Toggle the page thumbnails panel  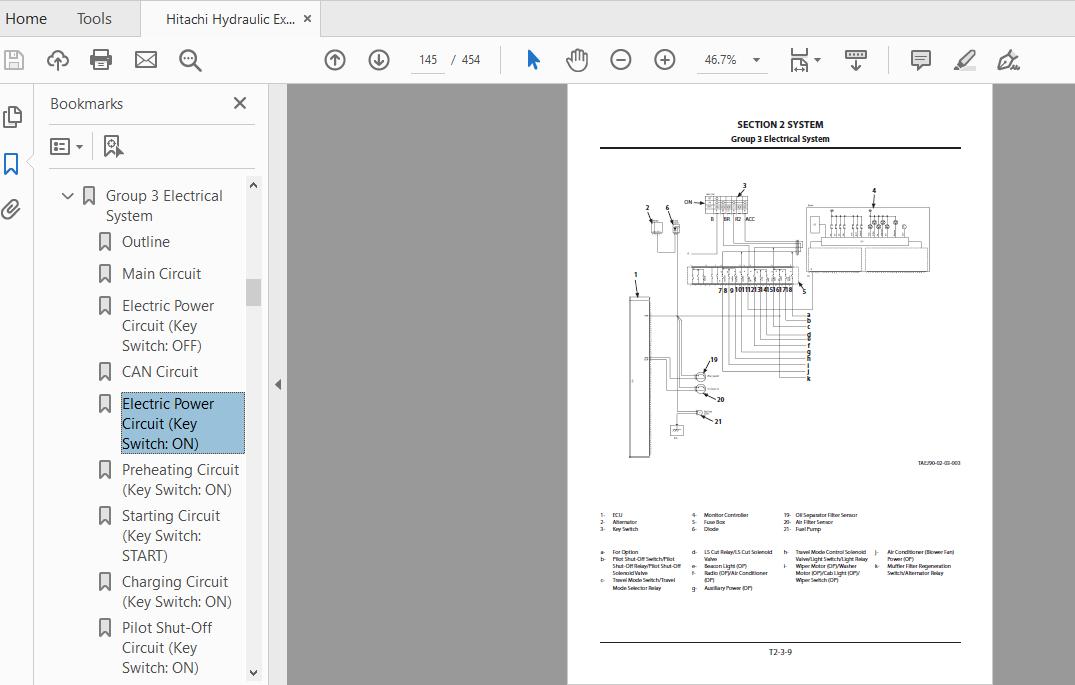click(x=12, y=117)
